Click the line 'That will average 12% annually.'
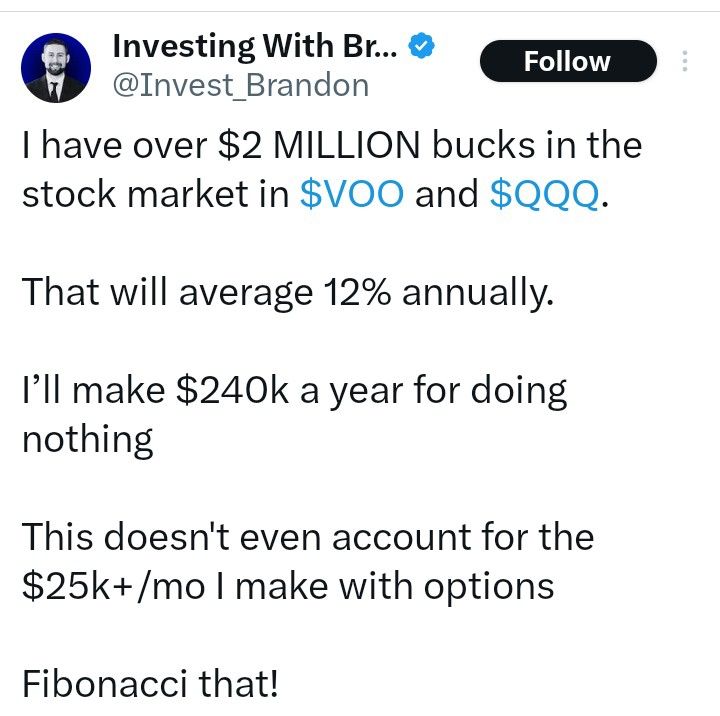The height and width of the screenshot is (716, 720). [288, 293]
